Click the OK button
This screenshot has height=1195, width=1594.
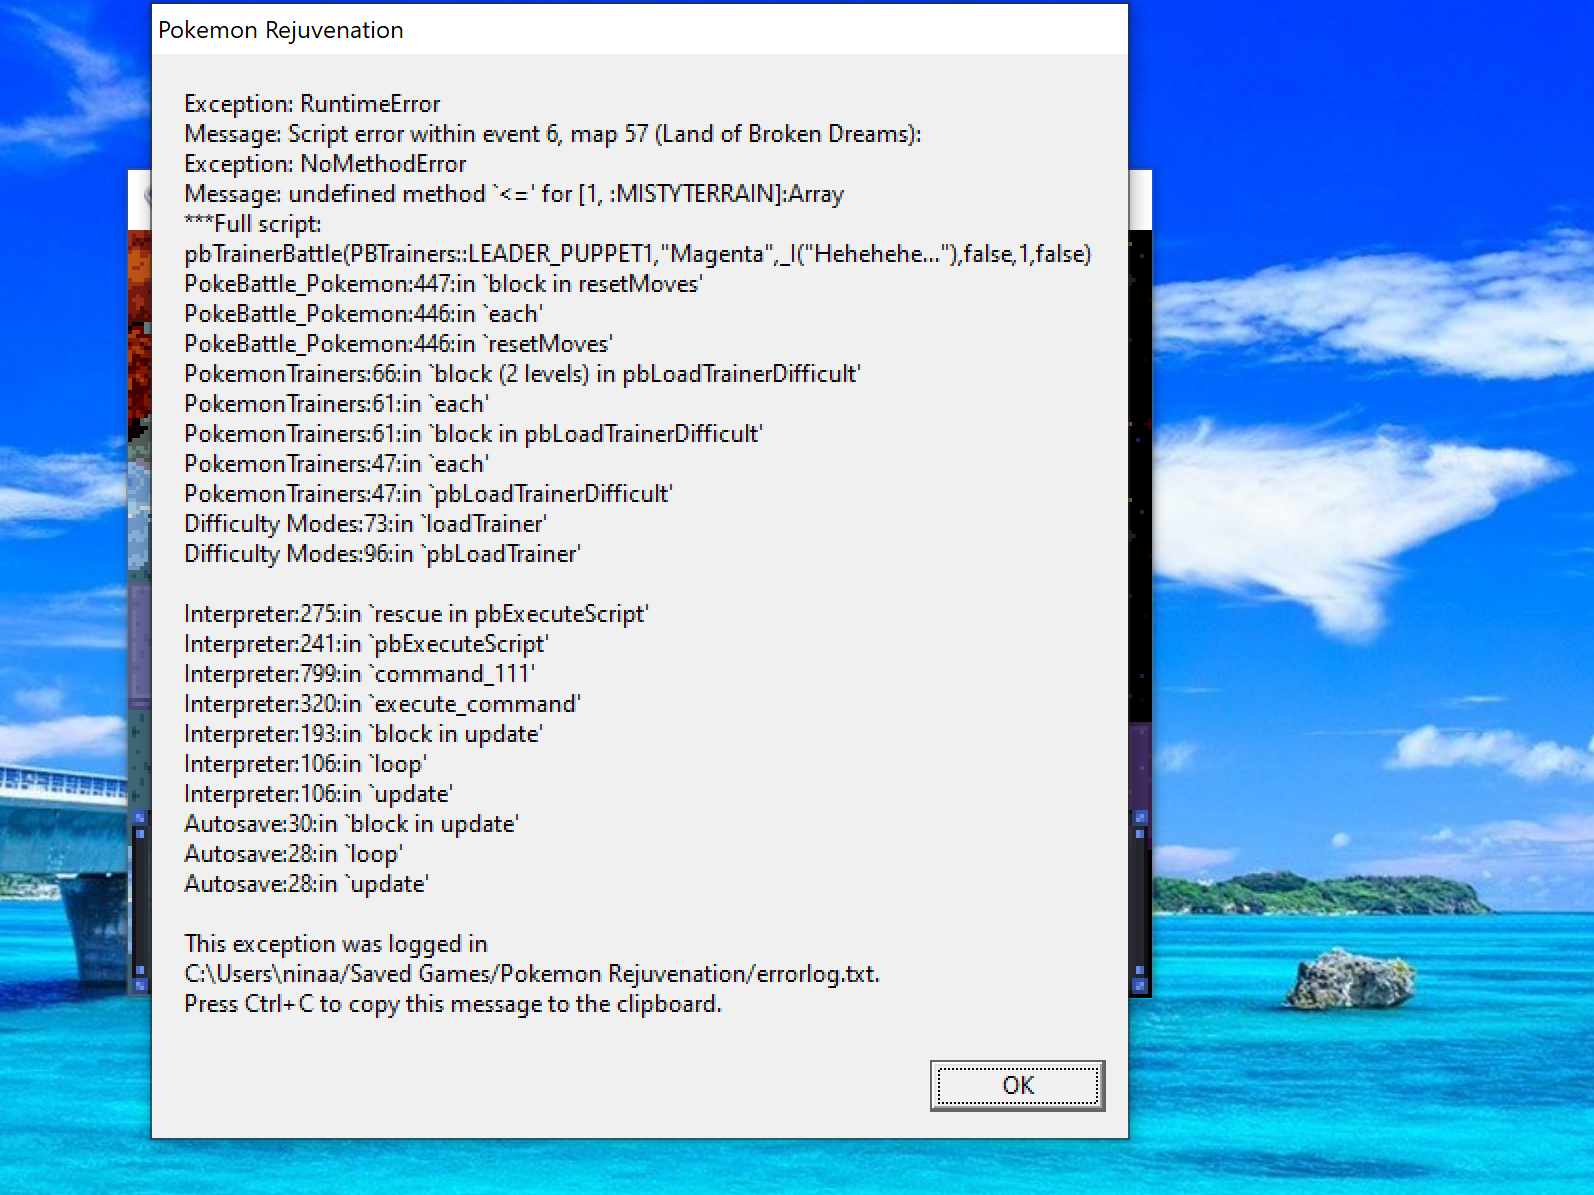(x=1017, y=1085)
